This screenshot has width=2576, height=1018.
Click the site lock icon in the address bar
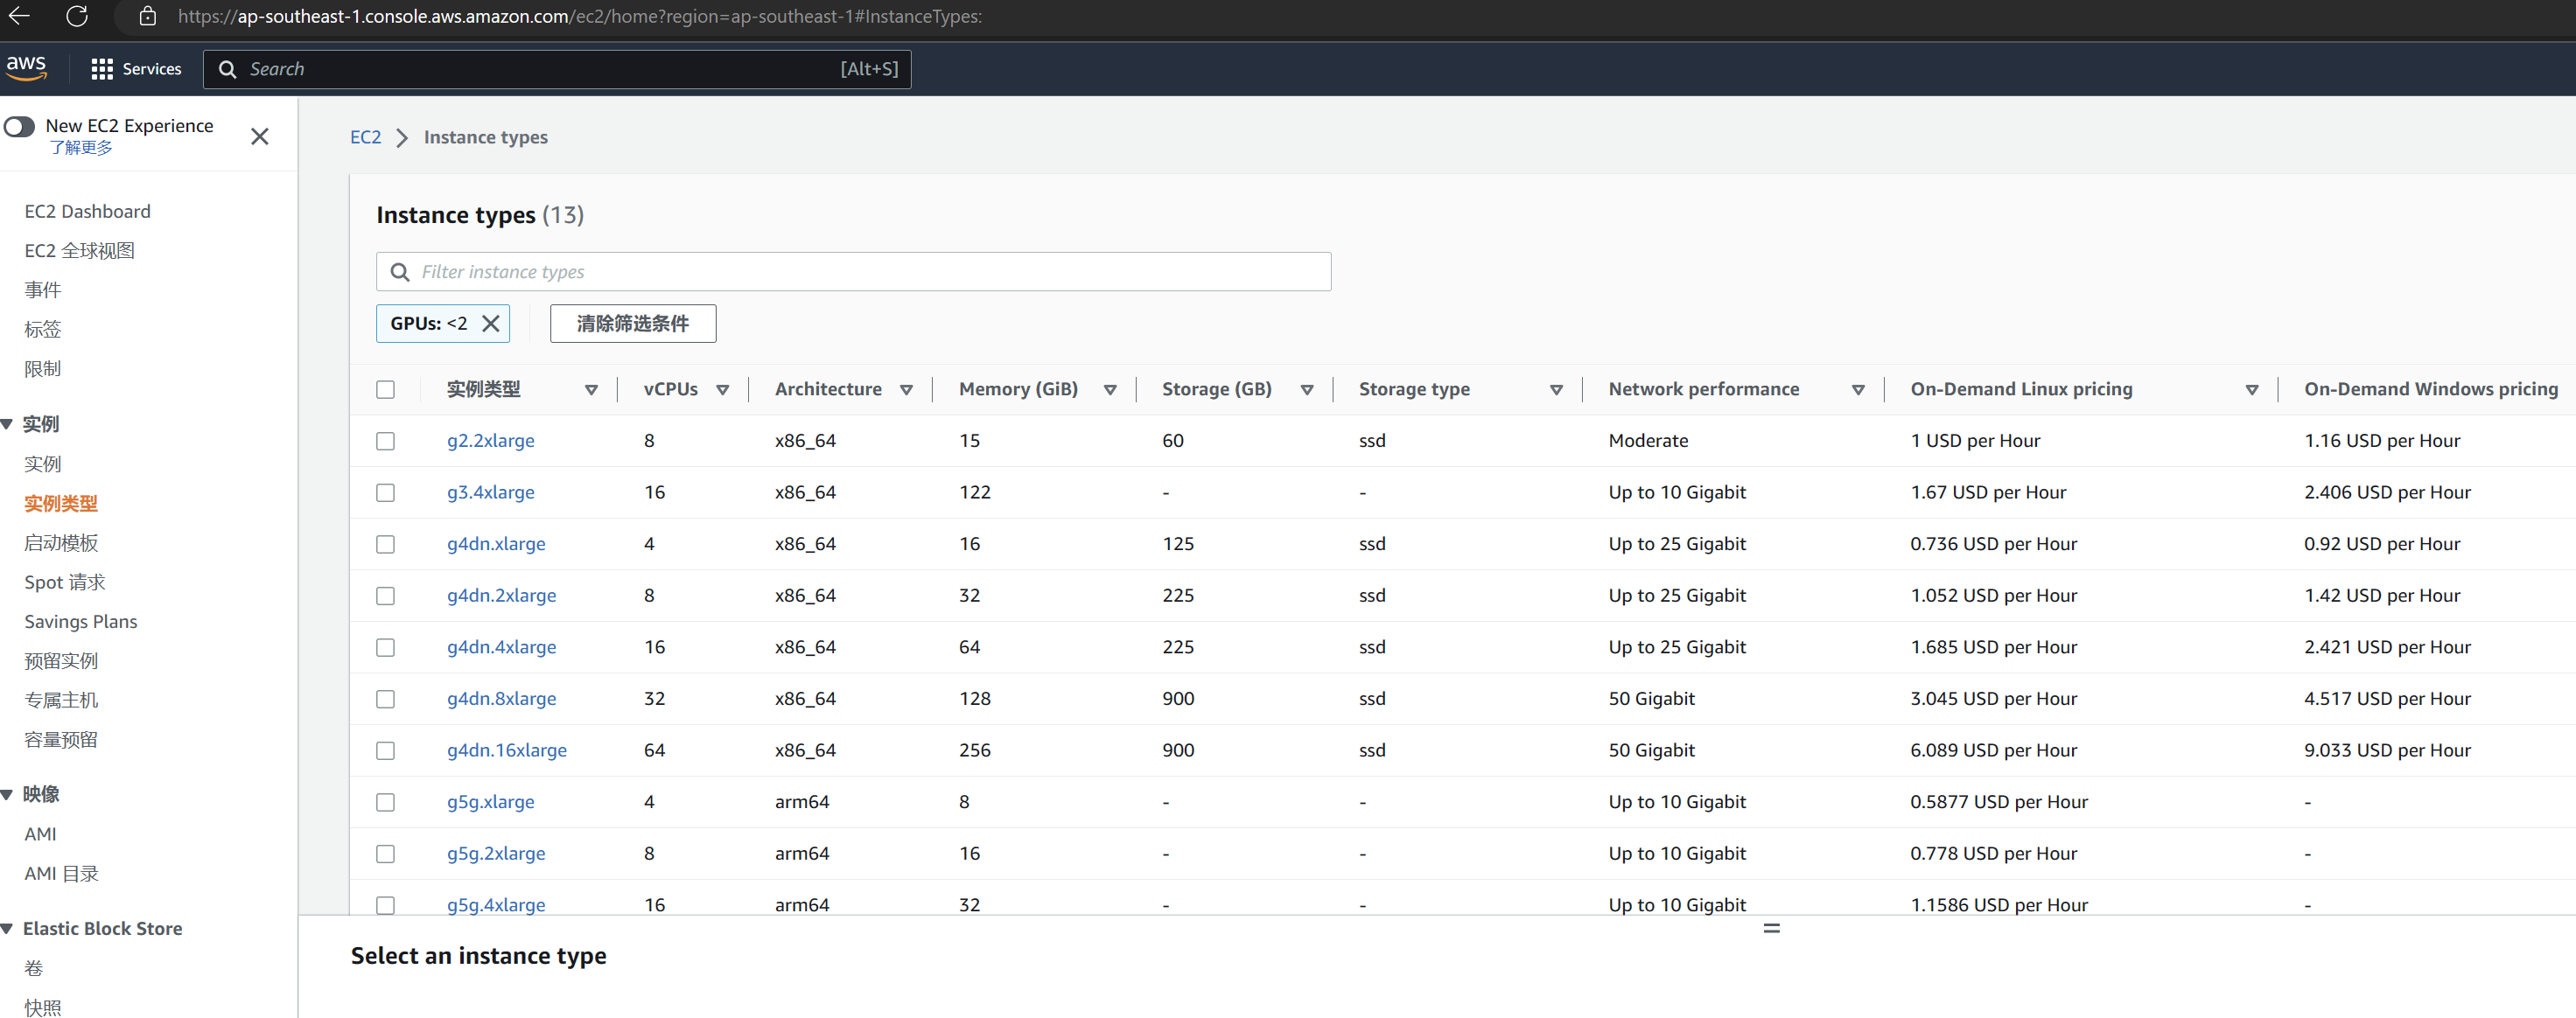click(147, 16)
